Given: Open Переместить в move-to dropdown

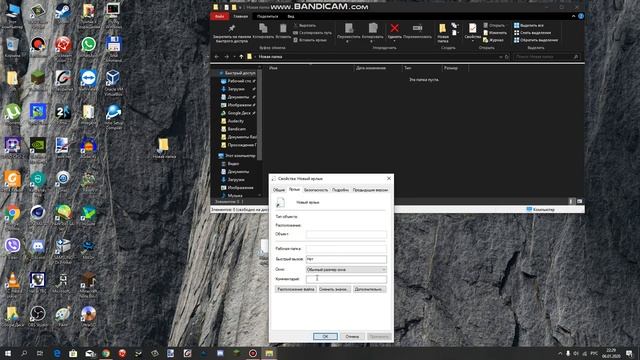Looking at the screenshot, I should click(x=349, y=33).
